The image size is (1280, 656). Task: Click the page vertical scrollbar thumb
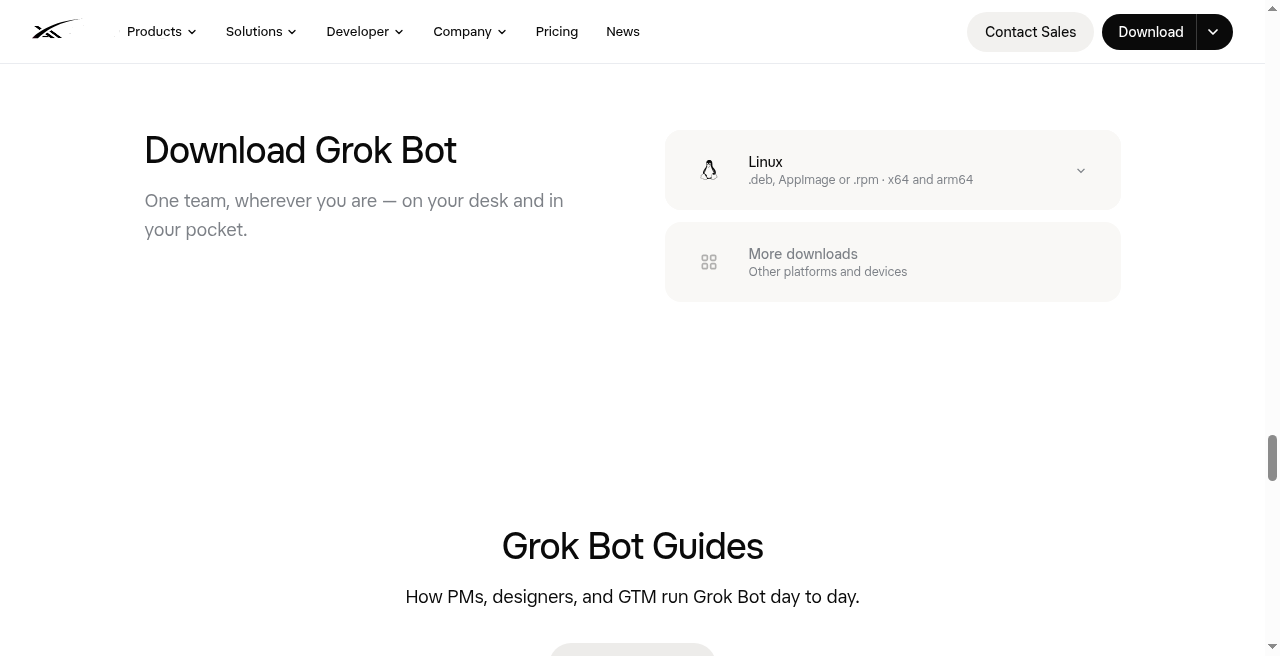coord(1272,458)
